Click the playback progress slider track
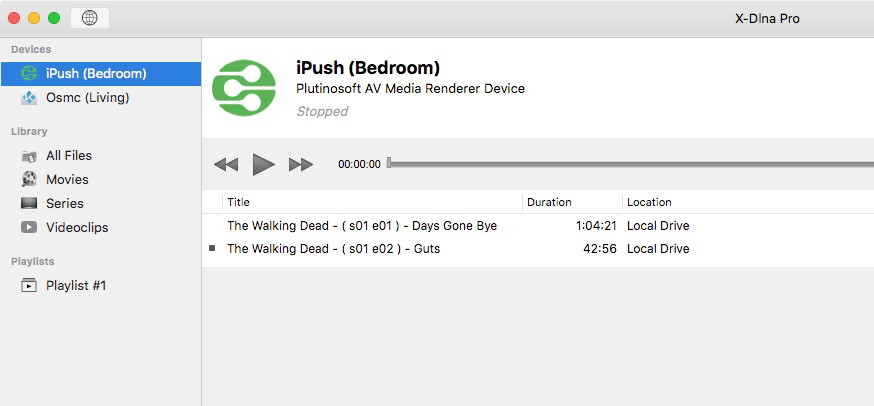 (x=630, y=163)
